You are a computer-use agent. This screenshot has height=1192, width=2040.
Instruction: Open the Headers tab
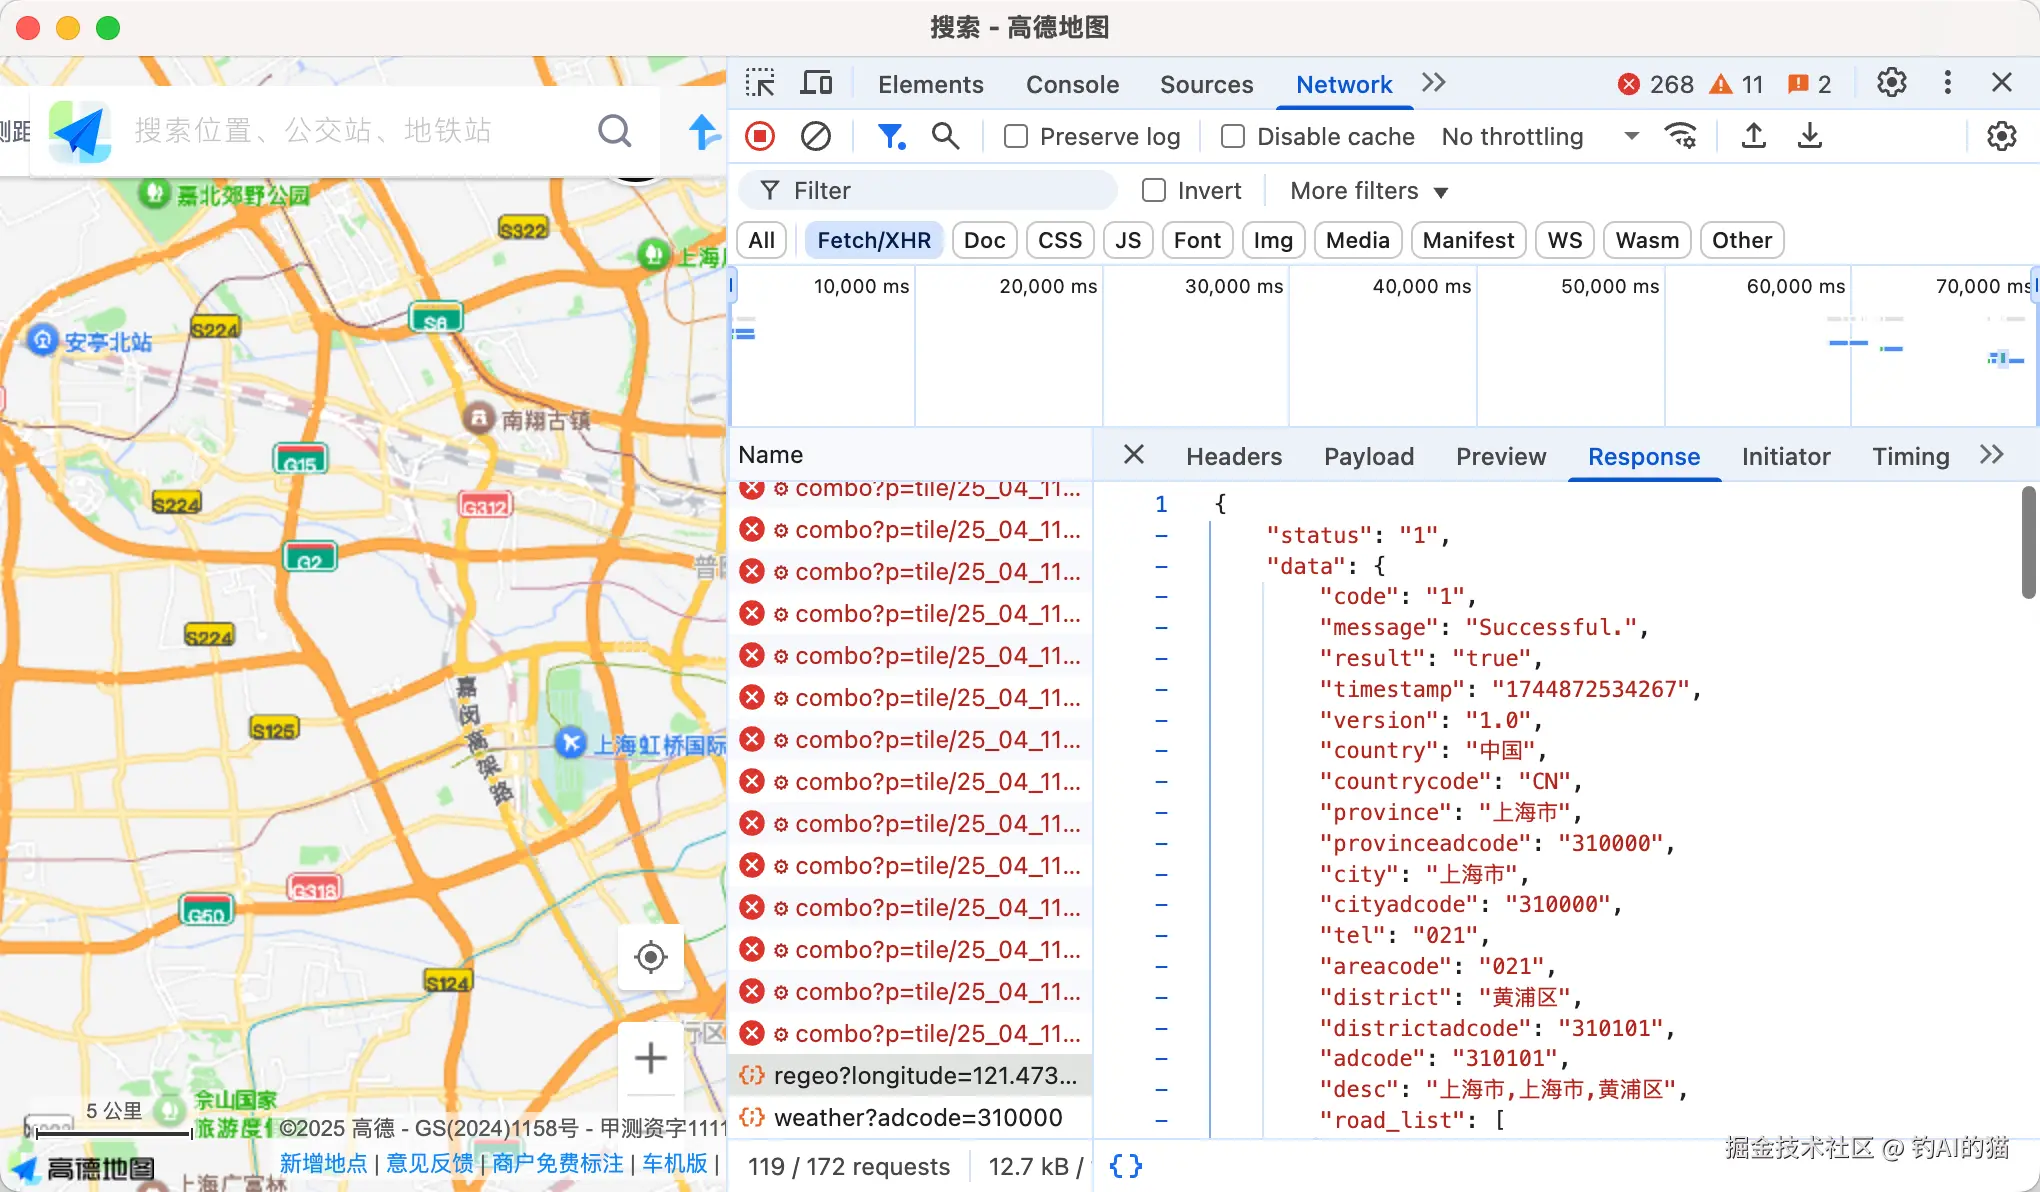click(x=1233, y=456)
